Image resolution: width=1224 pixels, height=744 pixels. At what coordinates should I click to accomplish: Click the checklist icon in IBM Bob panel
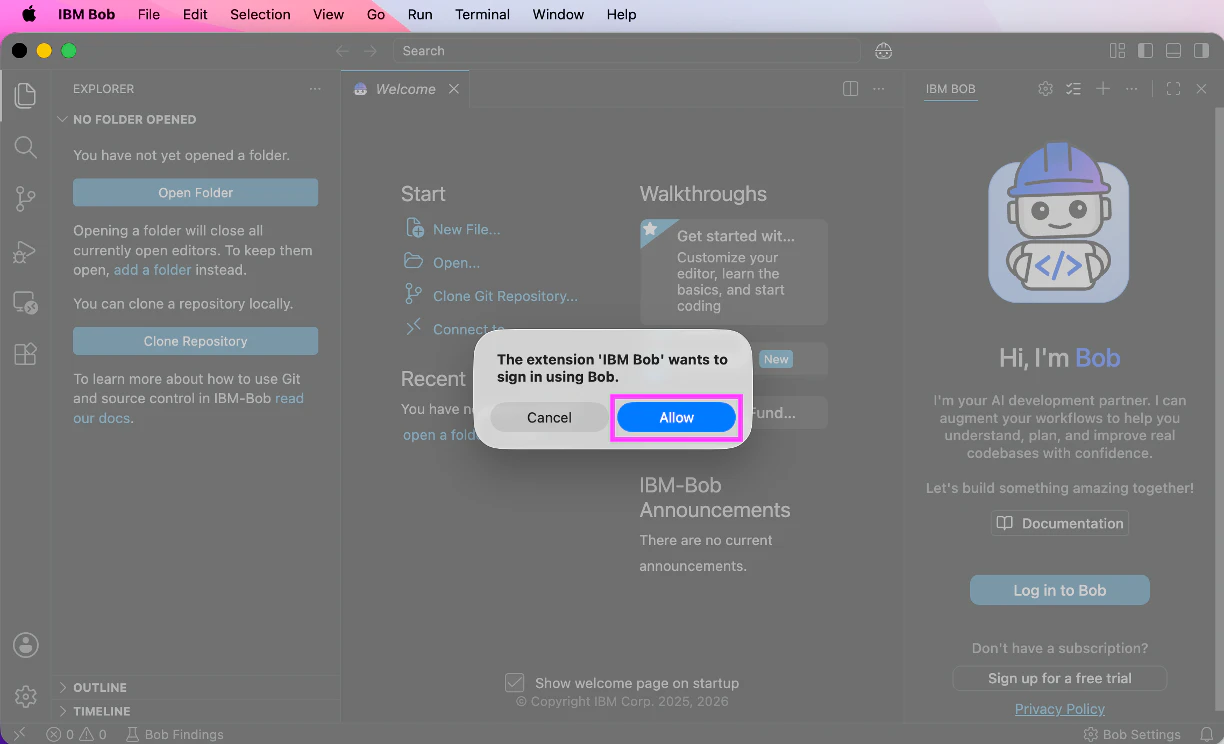point(1074,89)
